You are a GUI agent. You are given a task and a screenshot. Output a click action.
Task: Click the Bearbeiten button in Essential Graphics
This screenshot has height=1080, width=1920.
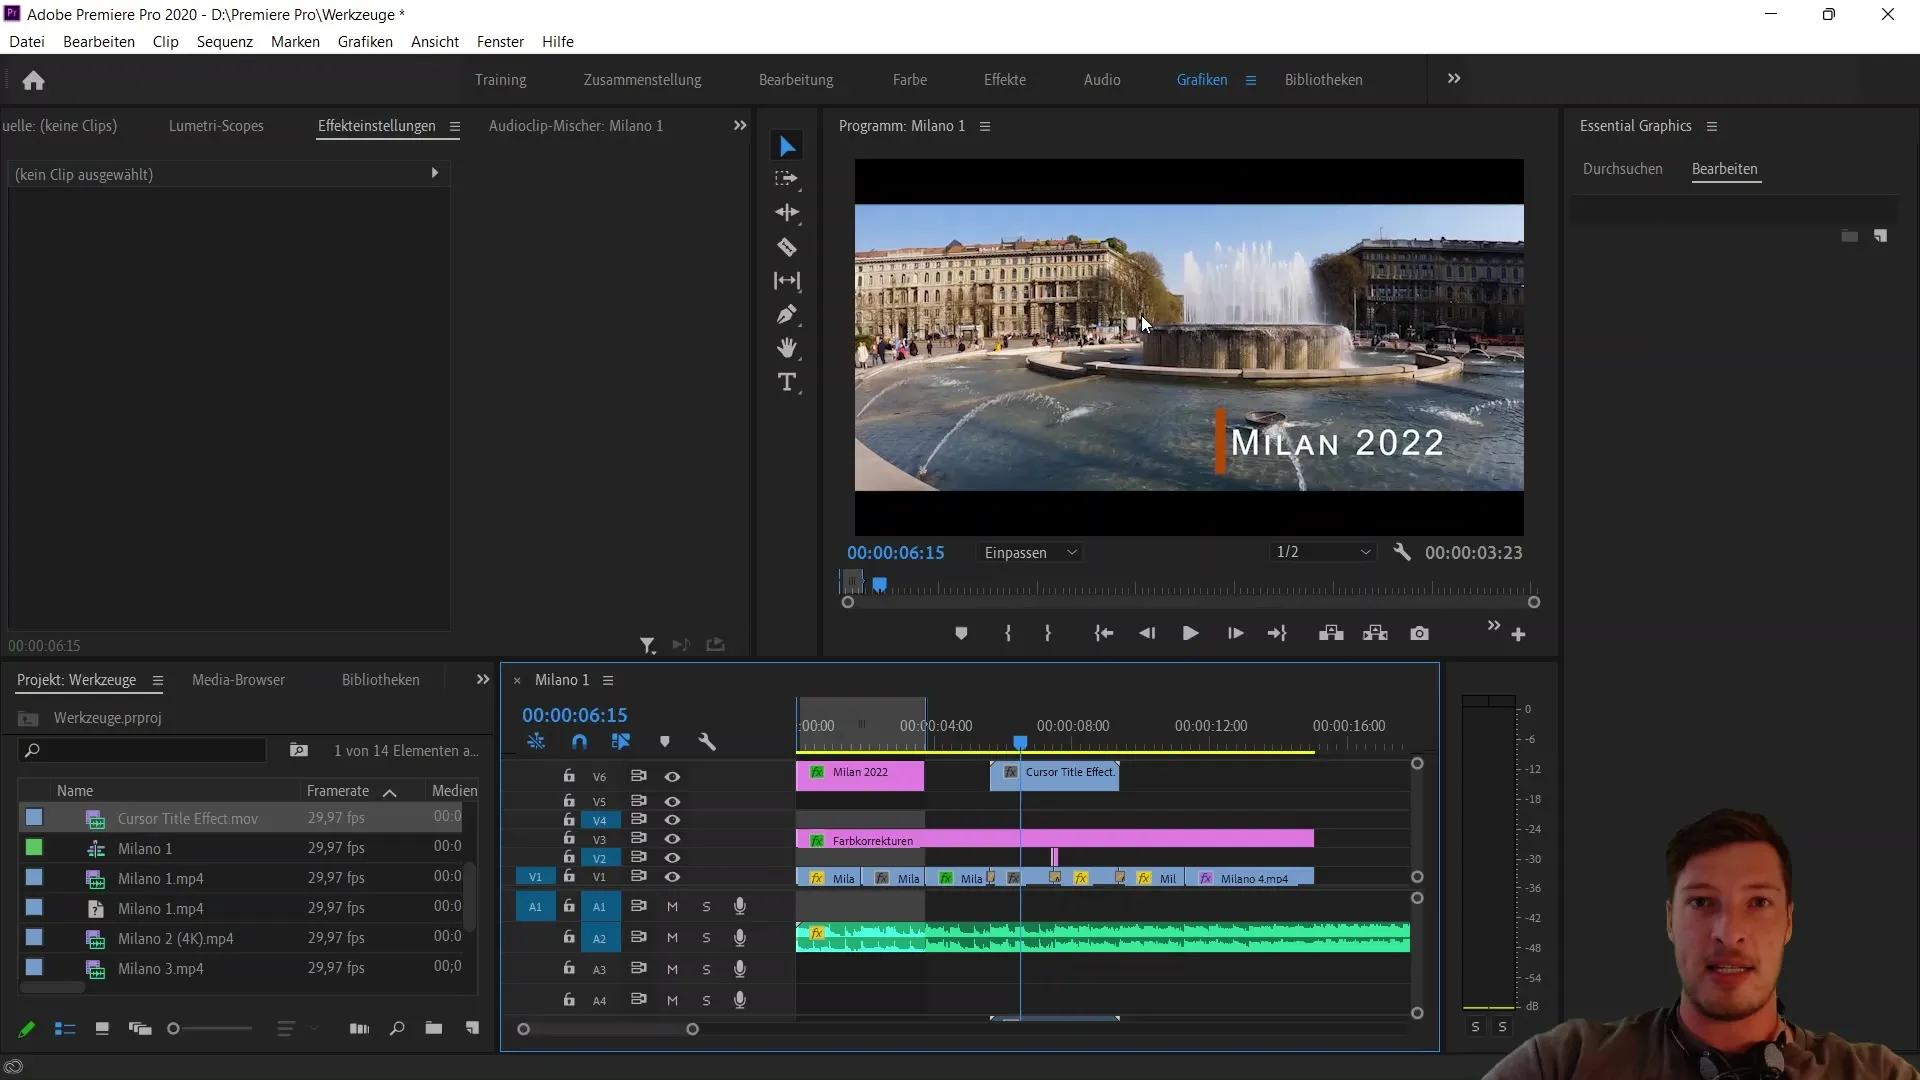pos(1724,169)
